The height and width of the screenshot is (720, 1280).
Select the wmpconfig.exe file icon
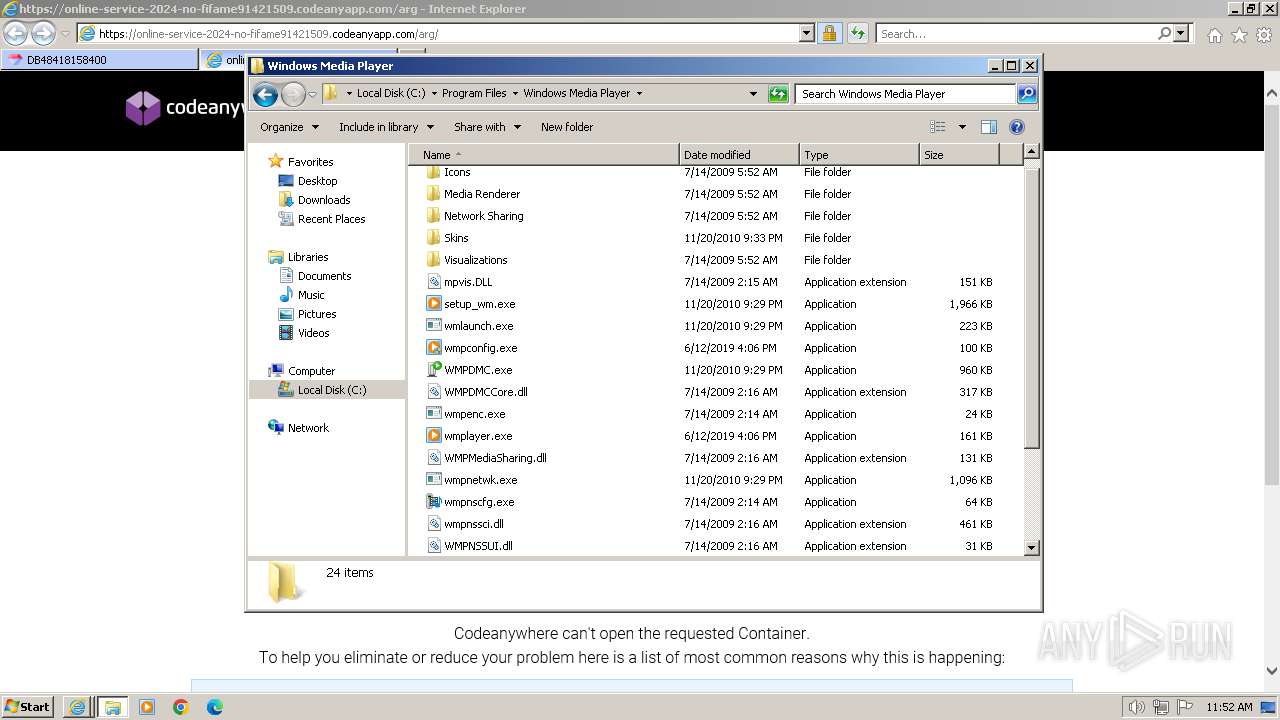pos(434,348)
